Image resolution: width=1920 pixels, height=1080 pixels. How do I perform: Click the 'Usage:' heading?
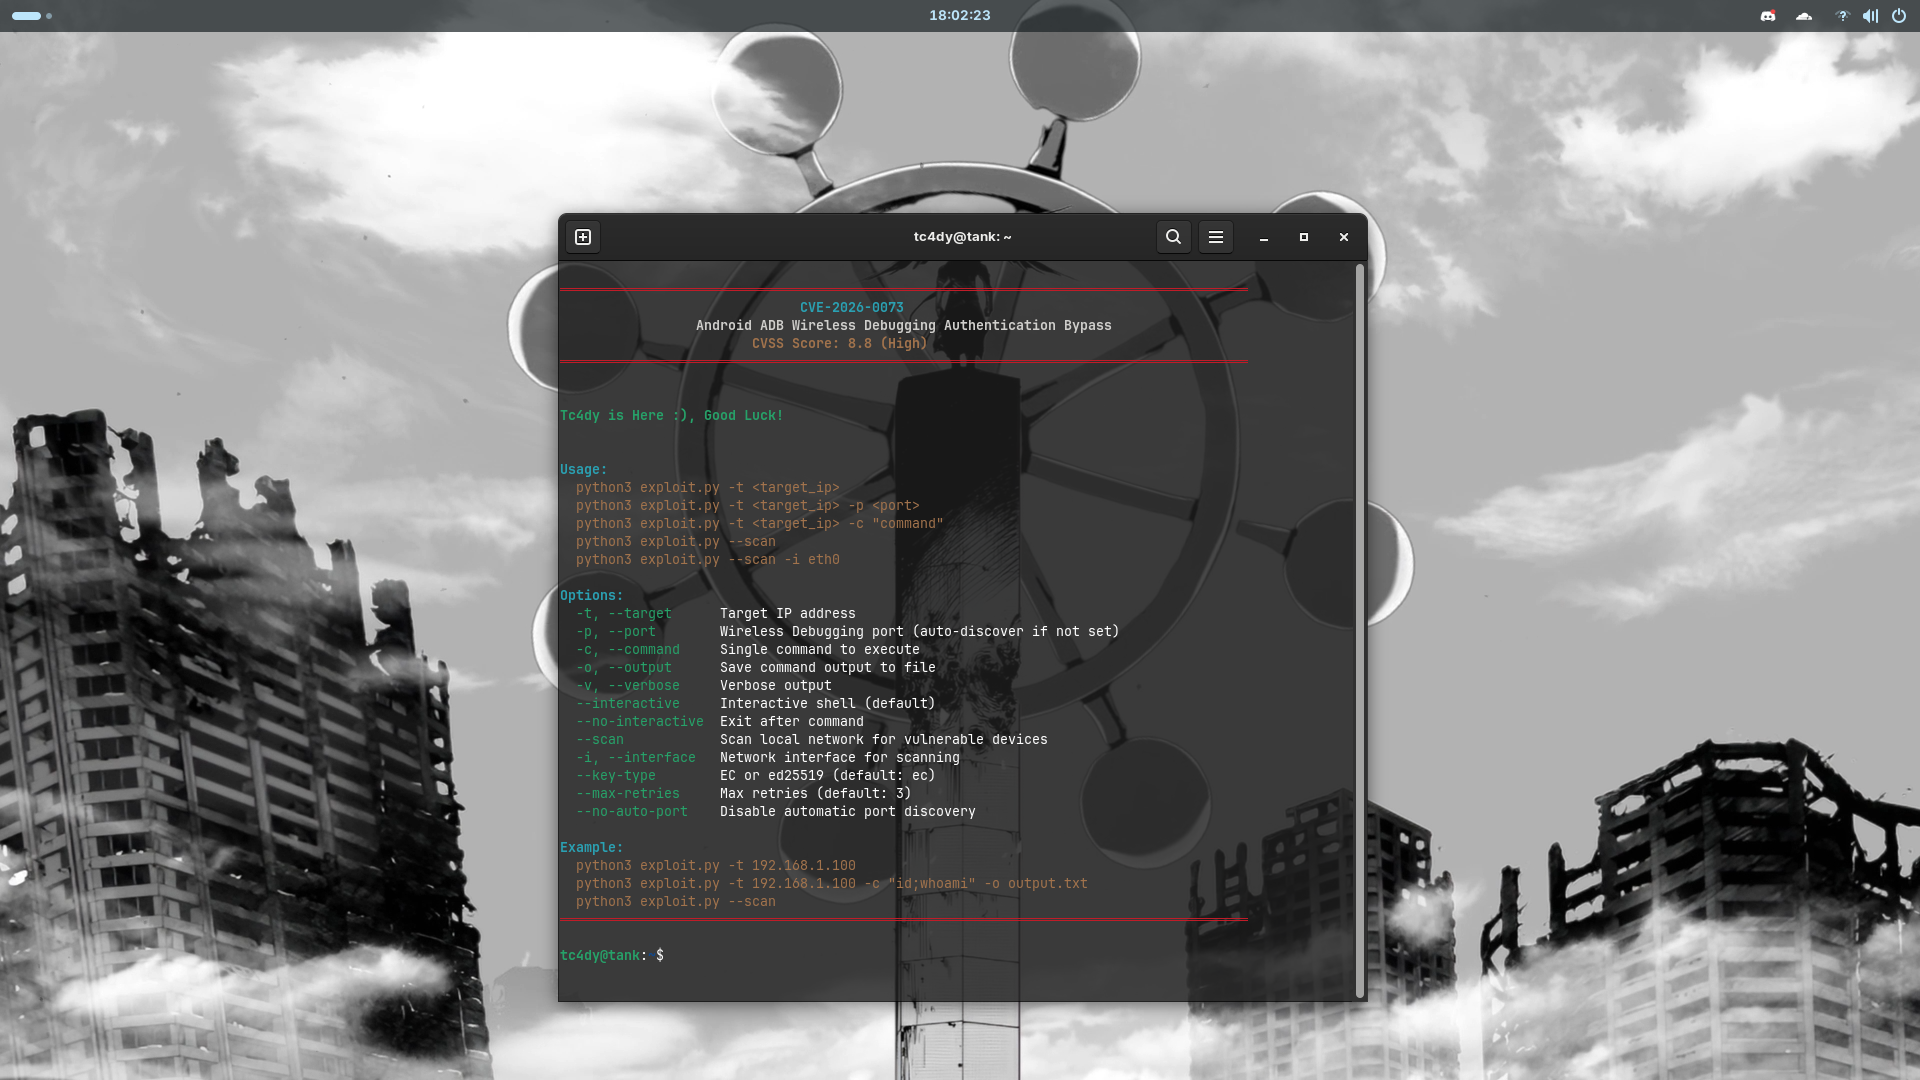click(583, 470)
